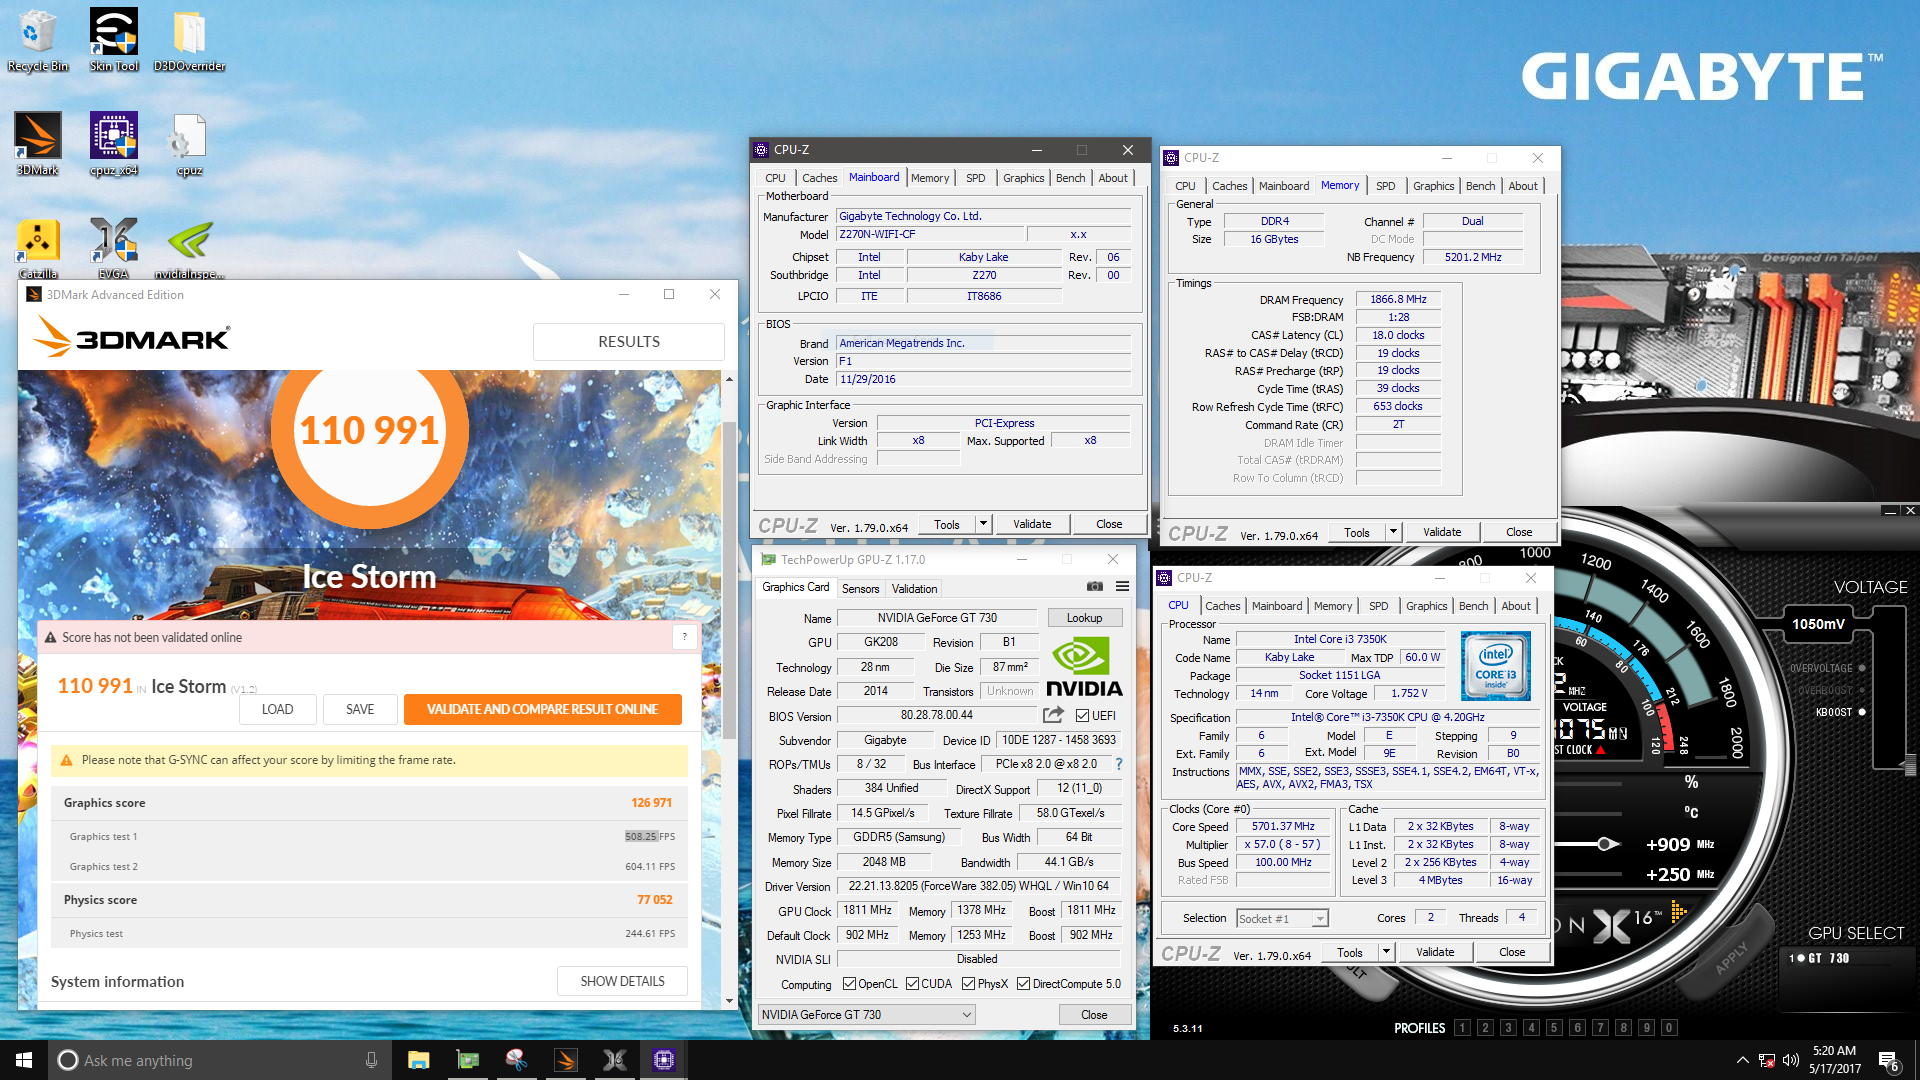The image size is (1920, 1080).
Task: Select the cpuz_x64 desktop icon
Action: point(114,144)
